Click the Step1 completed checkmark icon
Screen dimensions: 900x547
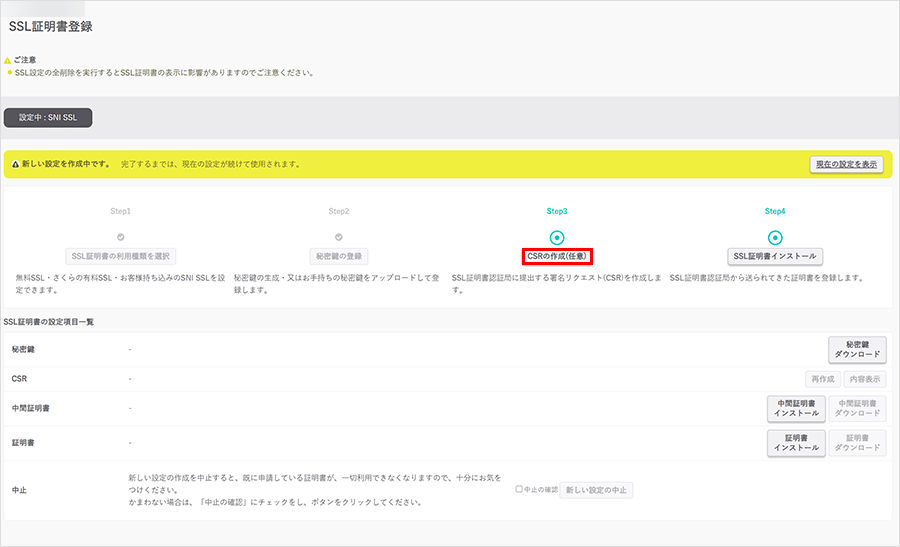tap(121, 237)
